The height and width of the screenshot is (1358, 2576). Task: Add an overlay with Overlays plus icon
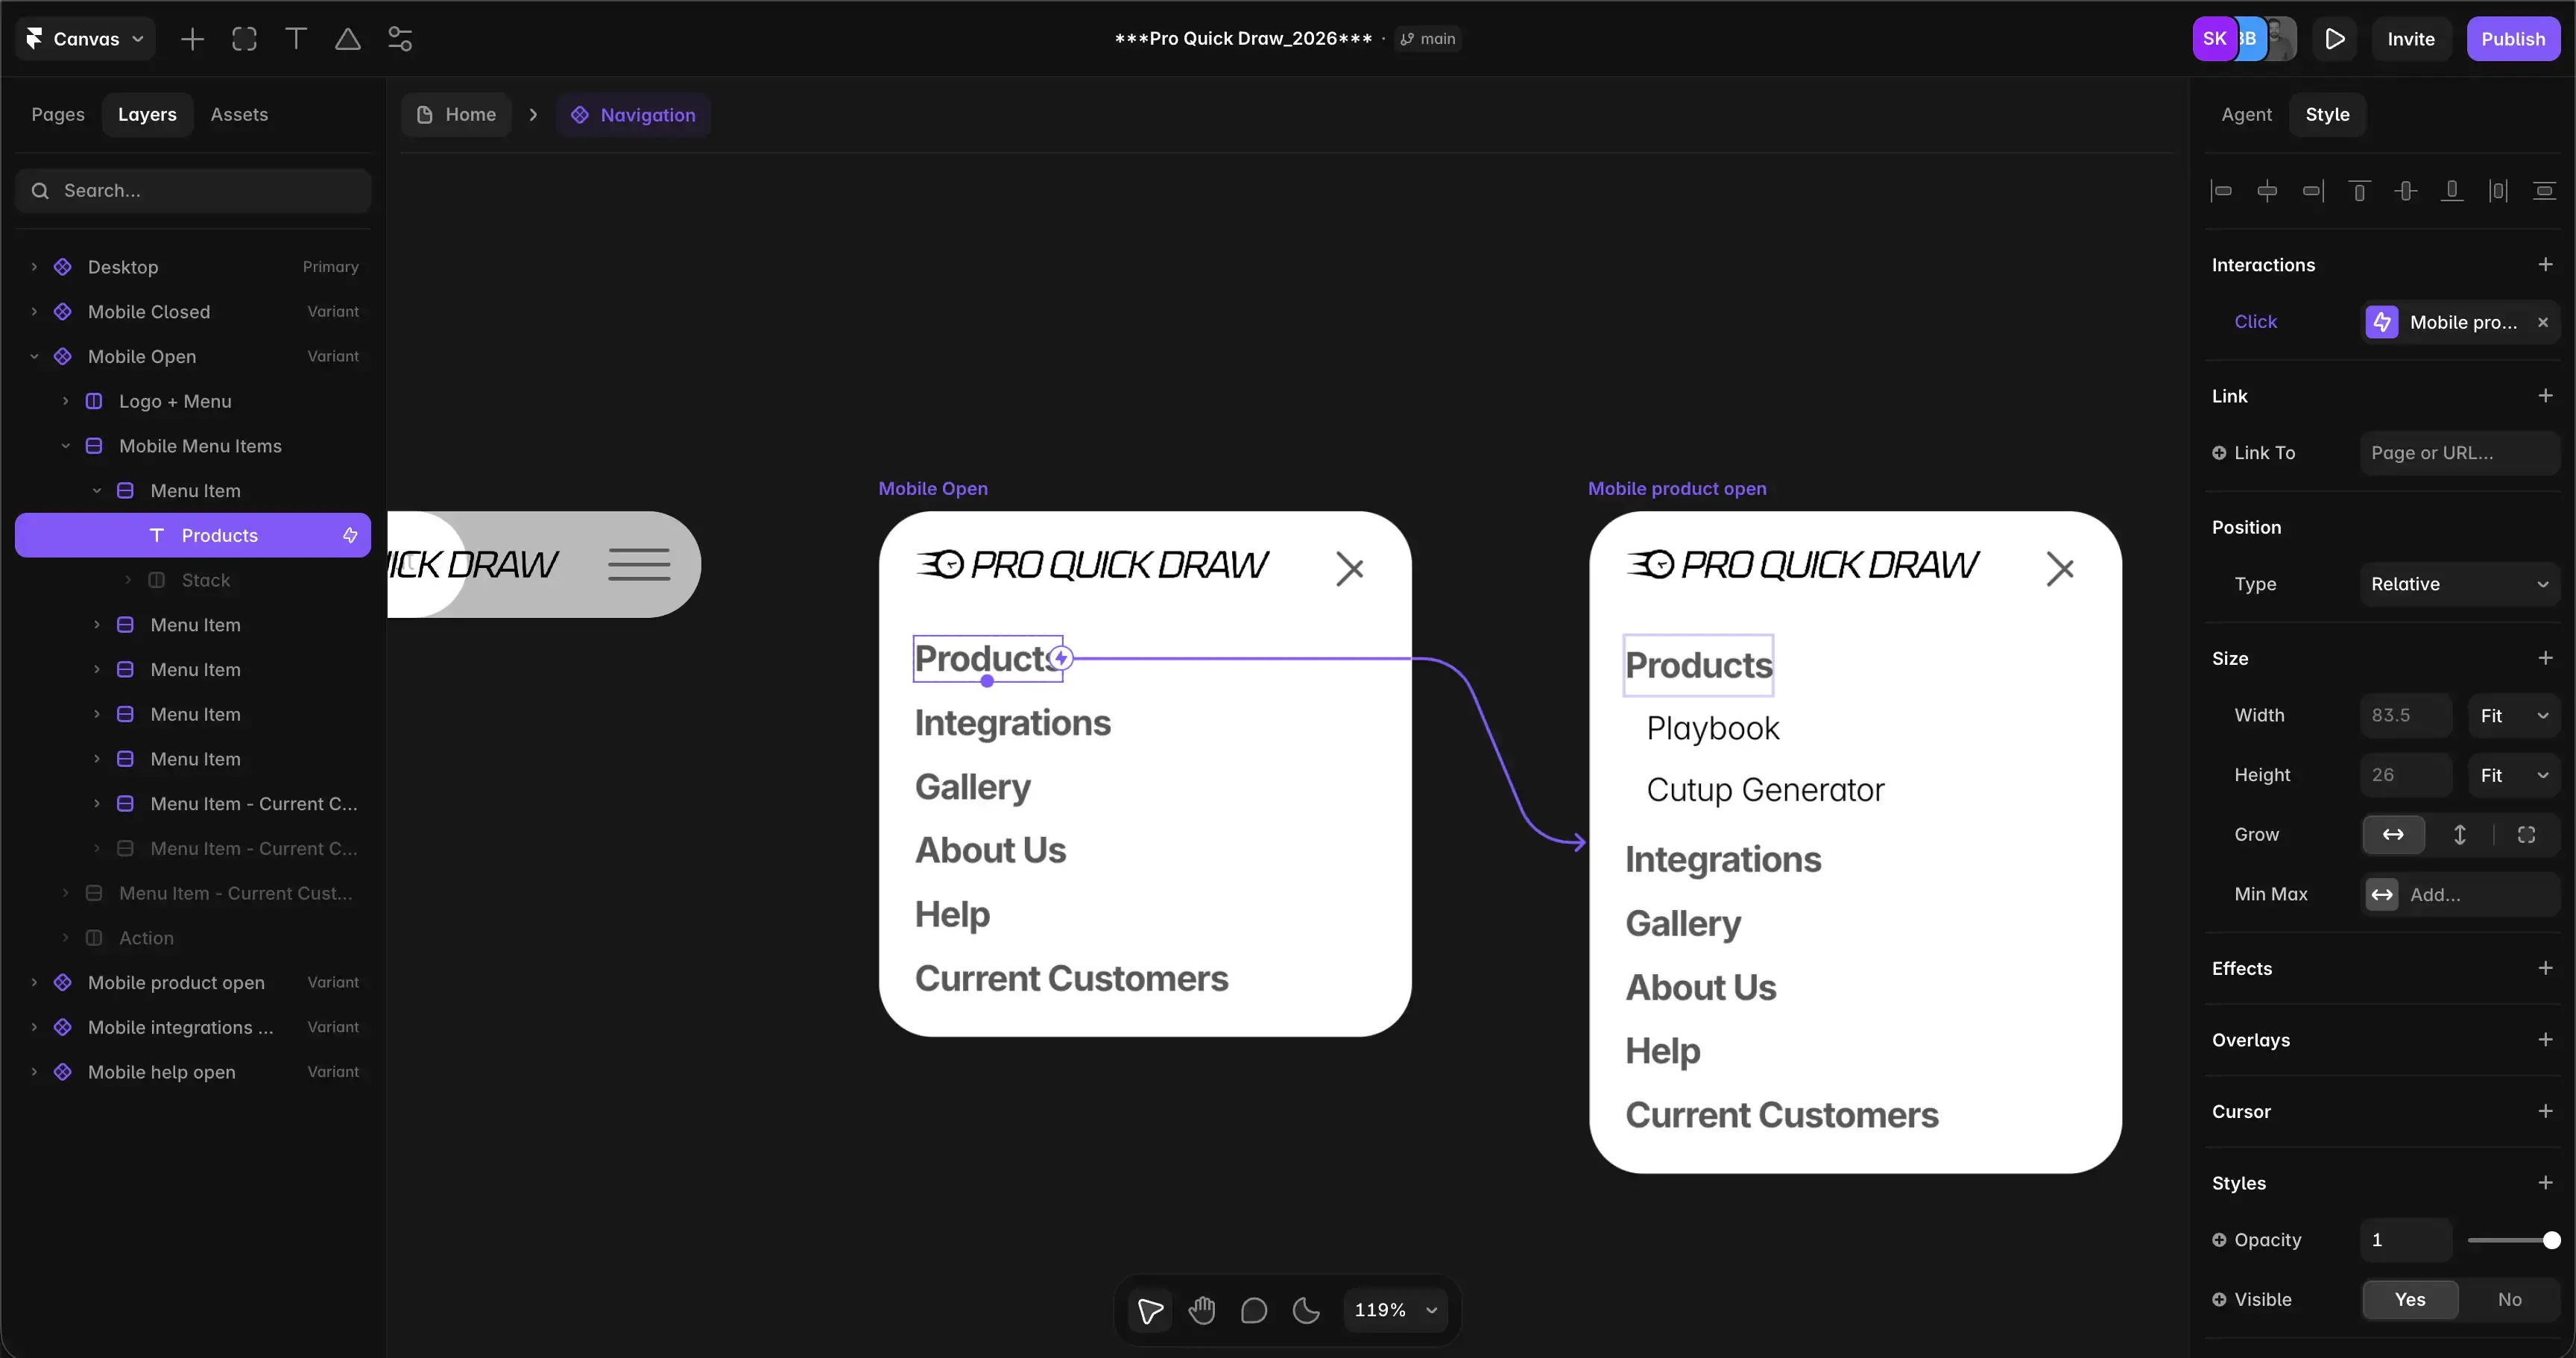[x=2545, y=1040]
